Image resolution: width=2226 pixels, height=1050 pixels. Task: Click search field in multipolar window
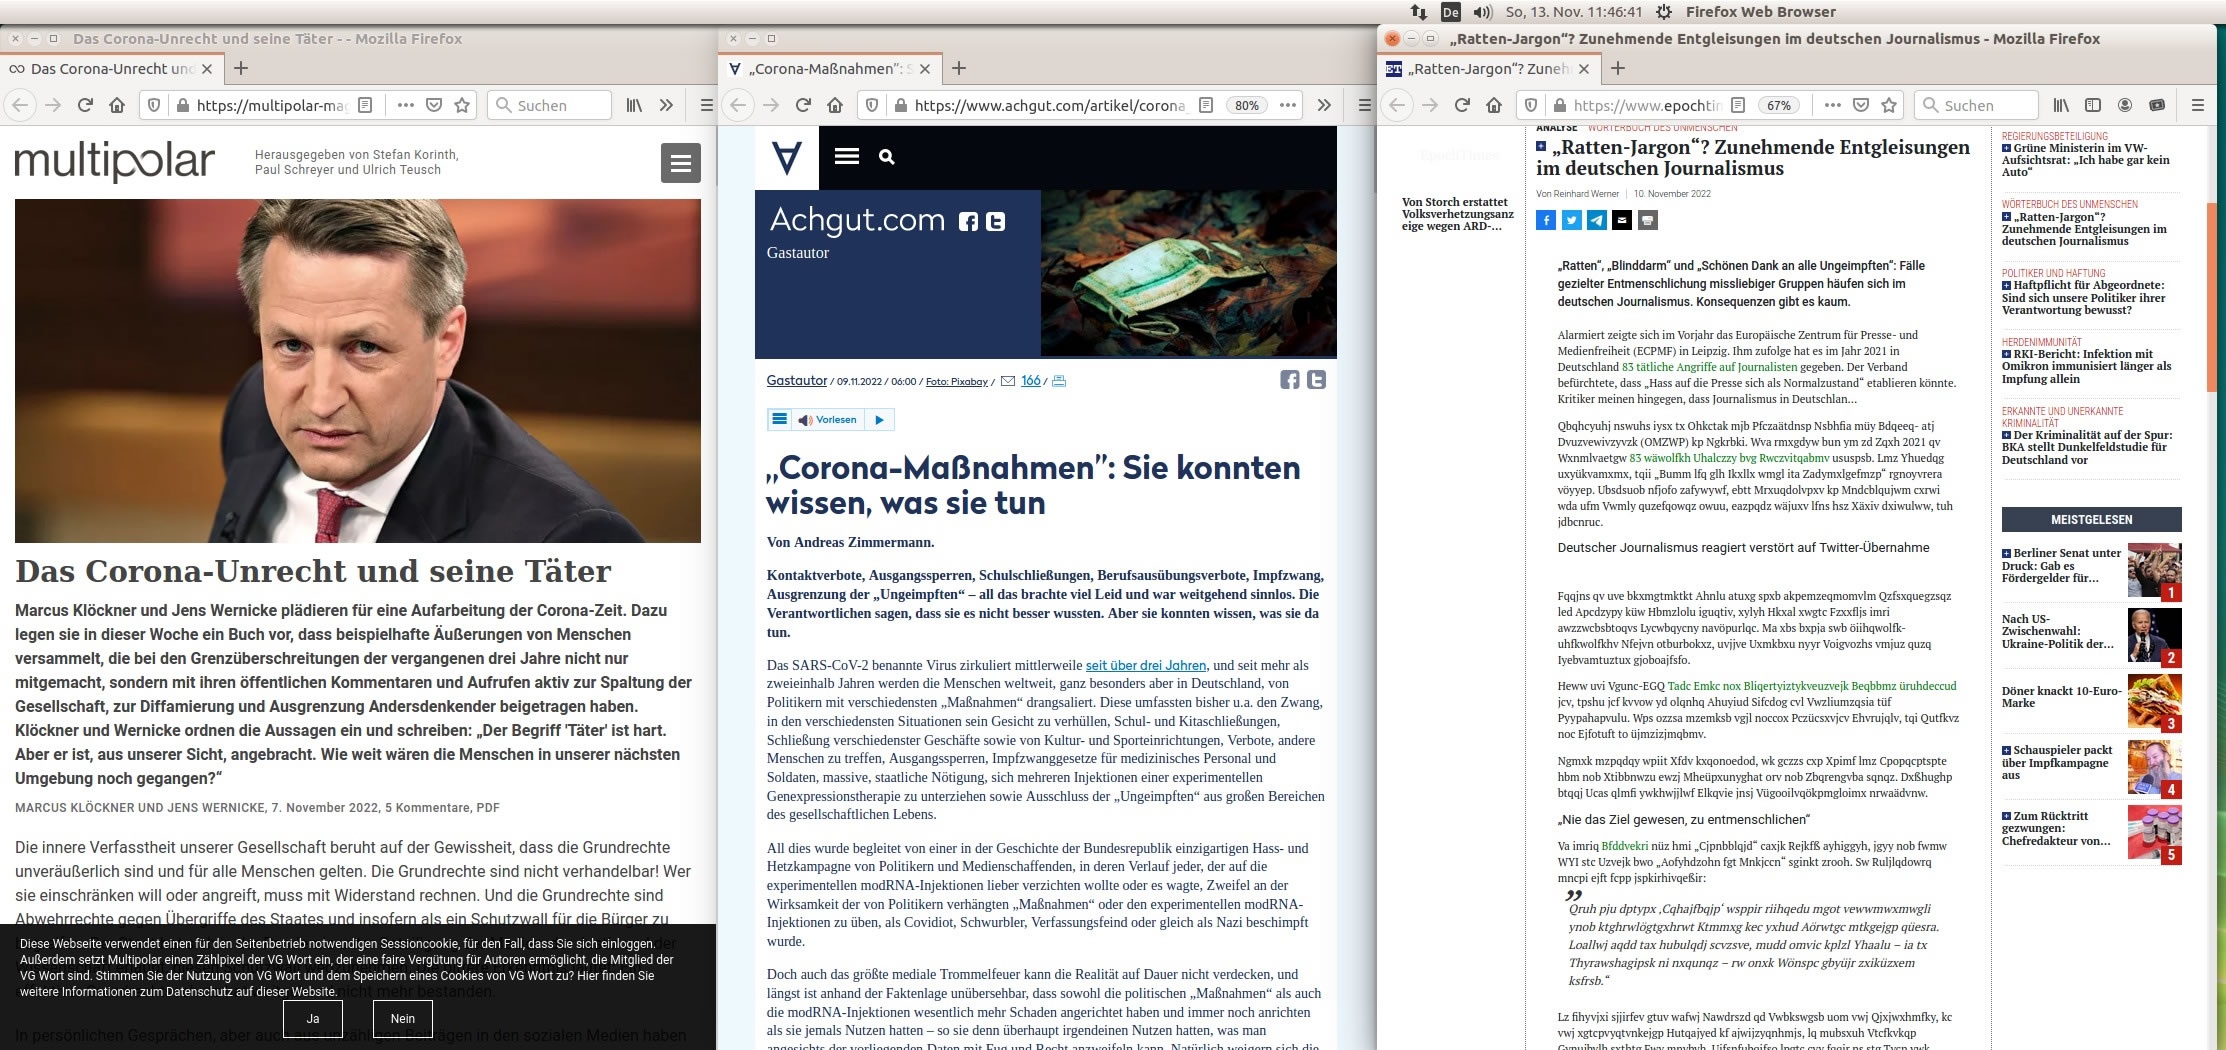tap(549, 105)
